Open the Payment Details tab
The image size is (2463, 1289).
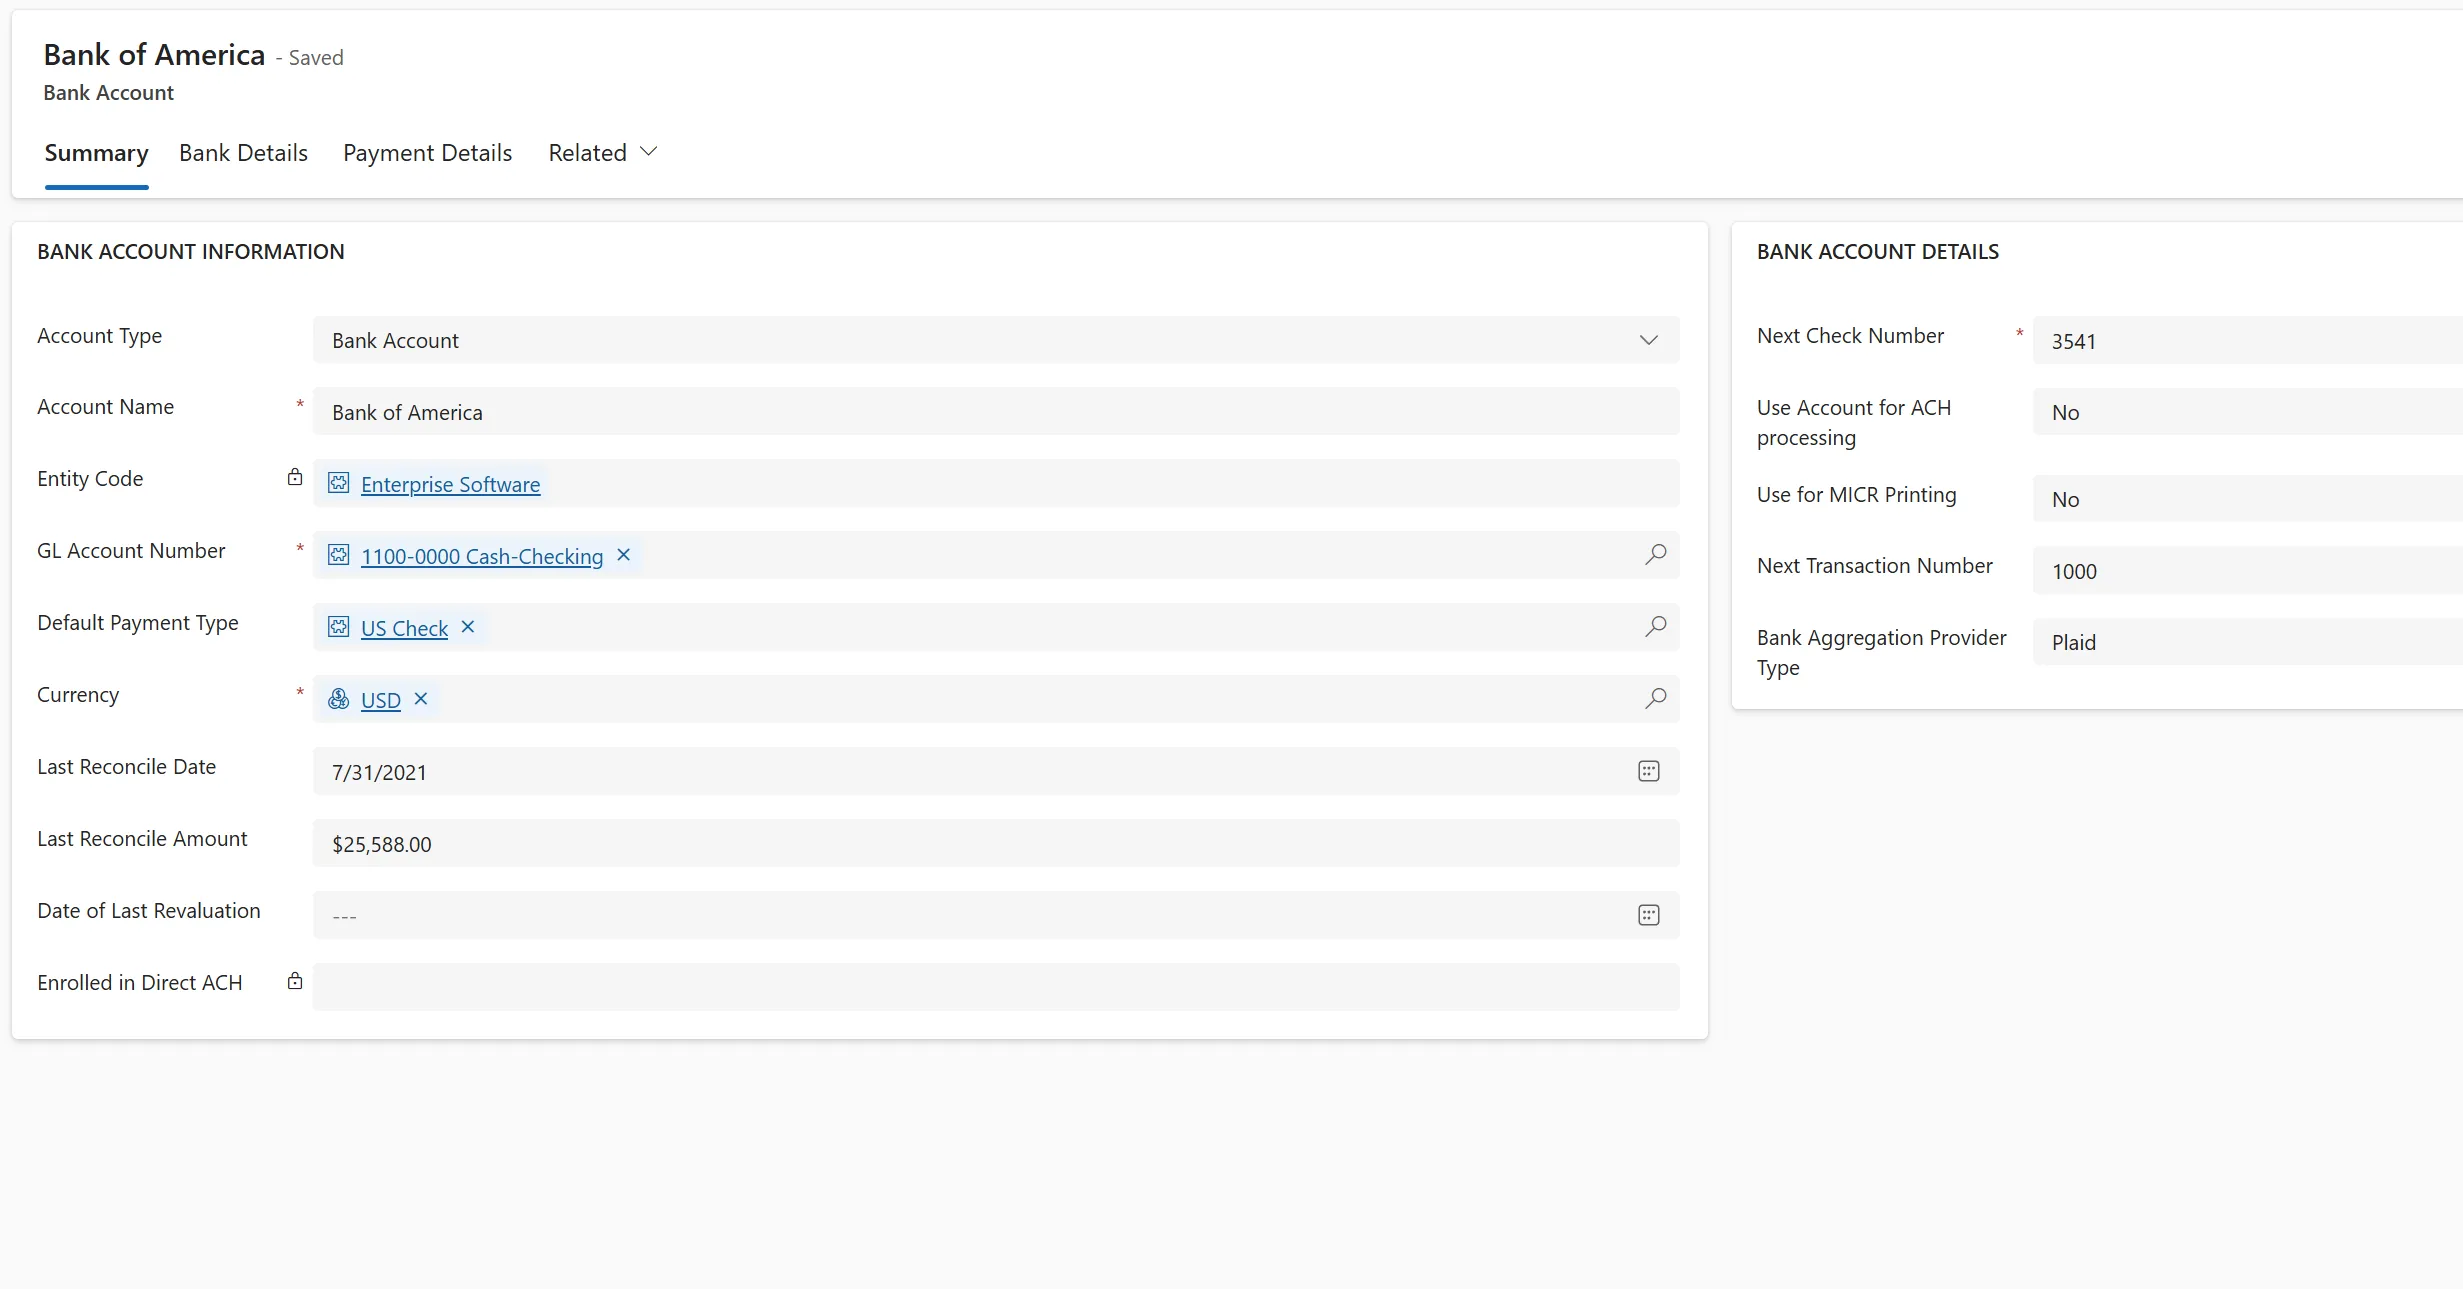pos(427,153)
